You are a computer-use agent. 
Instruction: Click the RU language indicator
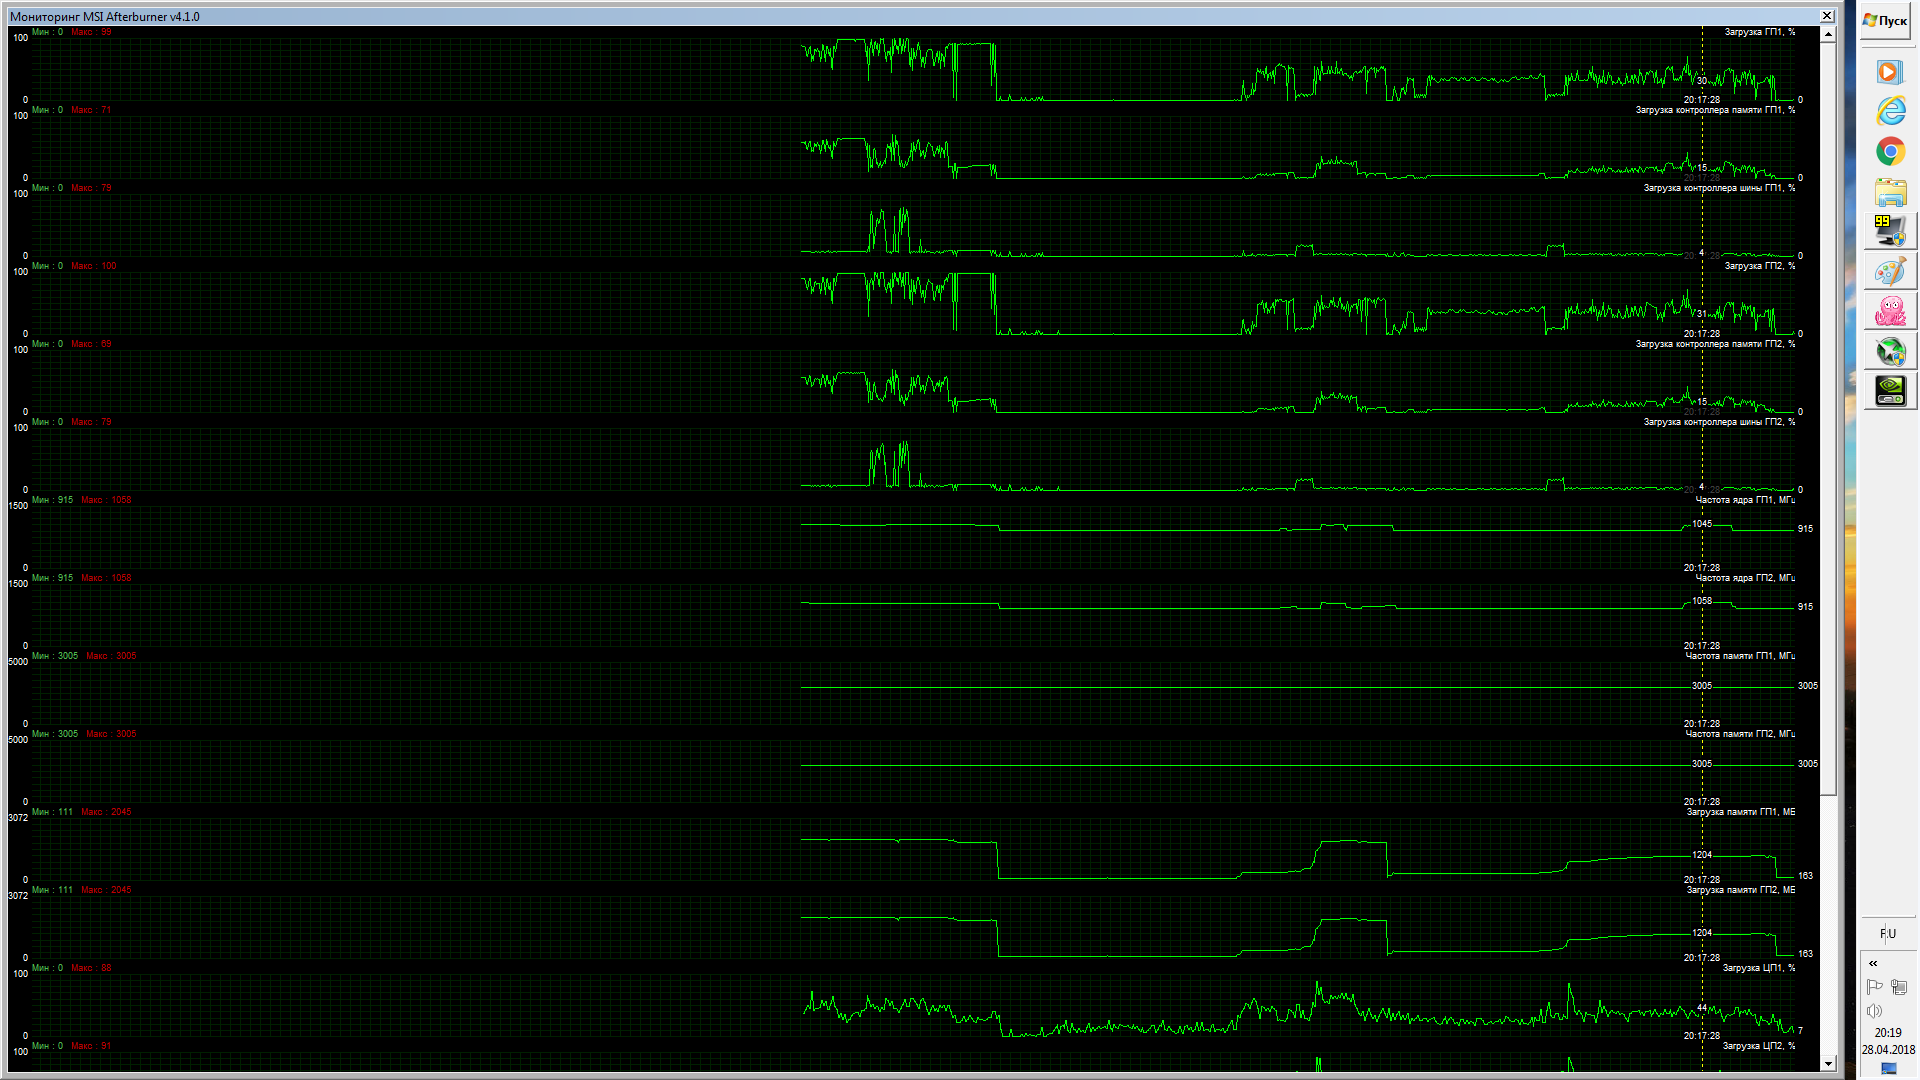point(1888,934)
